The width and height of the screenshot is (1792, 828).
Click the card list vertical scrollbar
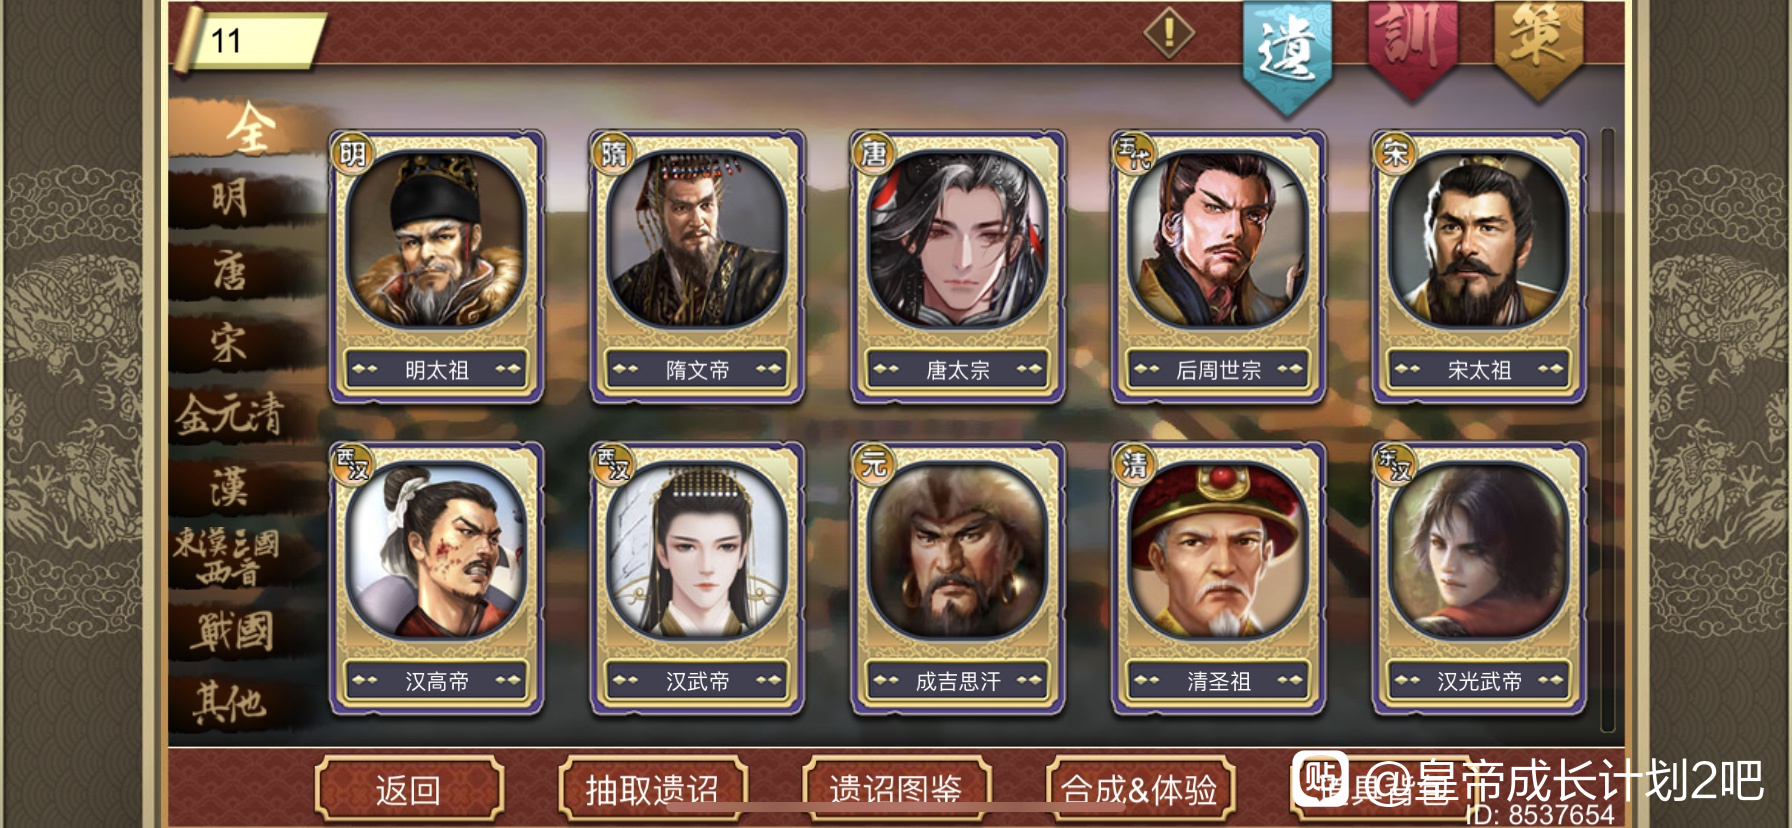(1607, 430)
